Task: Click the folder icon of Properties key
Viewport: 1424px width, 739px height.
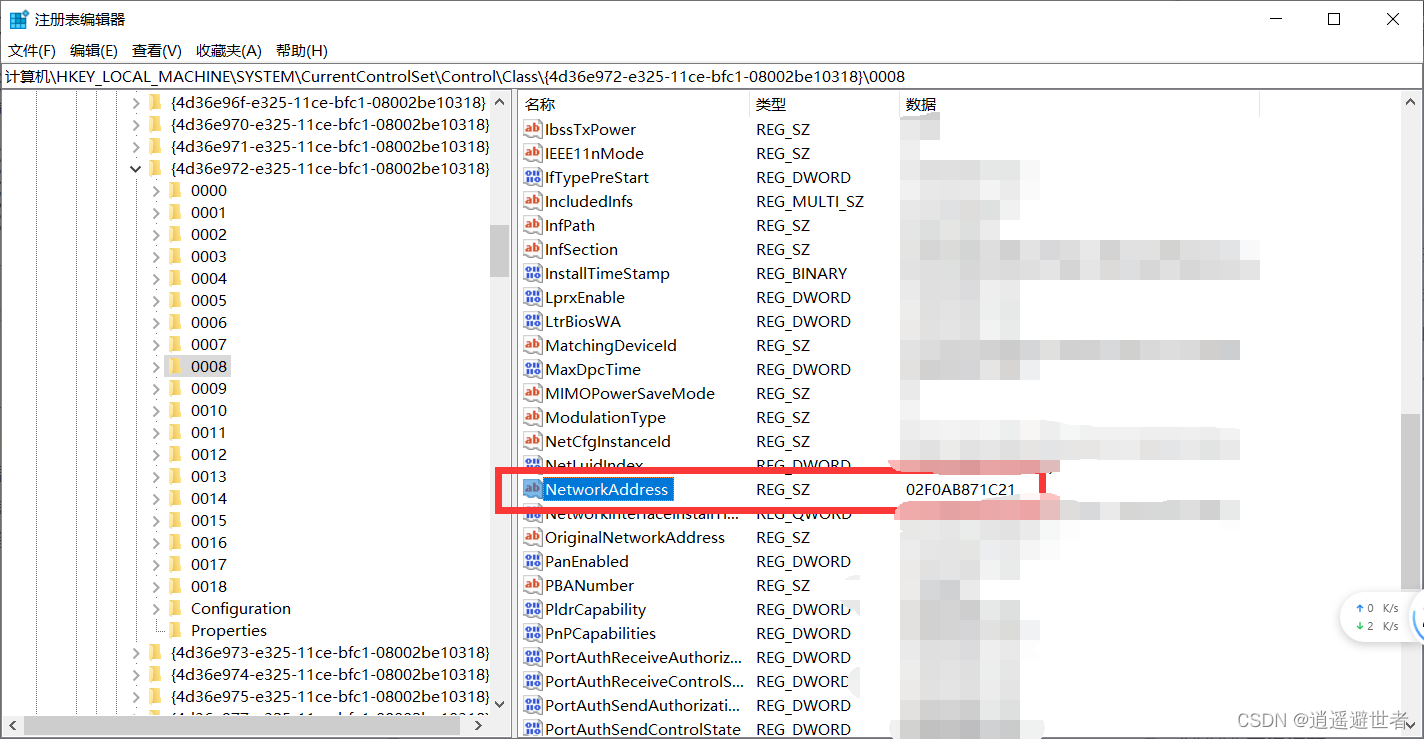Action: pyautogui.click(x=176, y=630)
